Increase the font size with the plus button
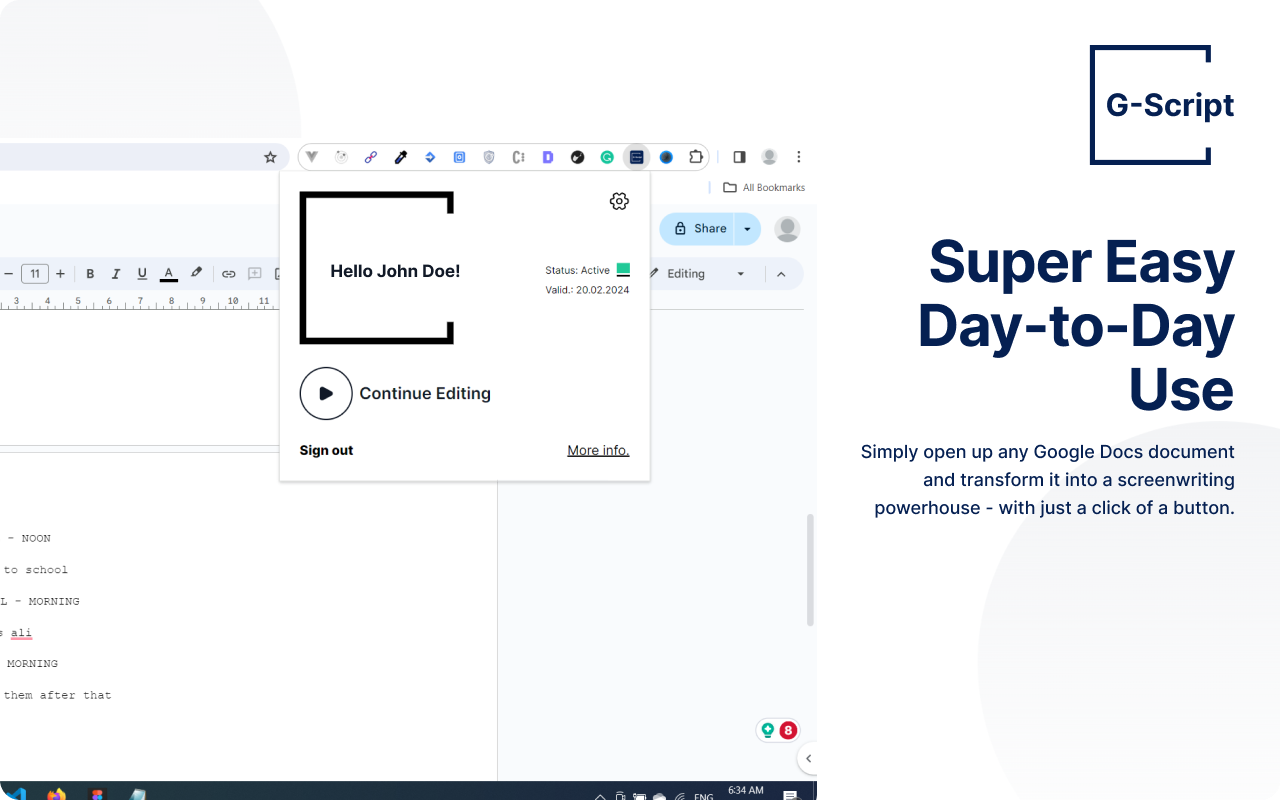 coord(60,274)
